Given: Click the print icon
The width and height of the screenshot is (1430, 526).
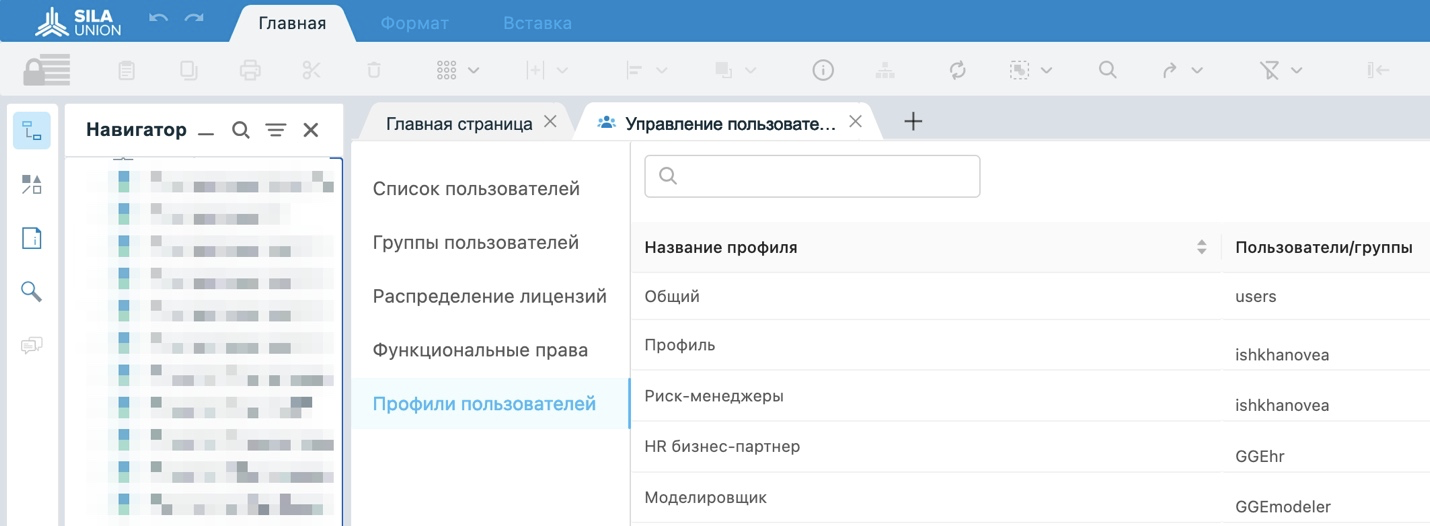Looking at the screenshot, I should click(x=250, y=70).
